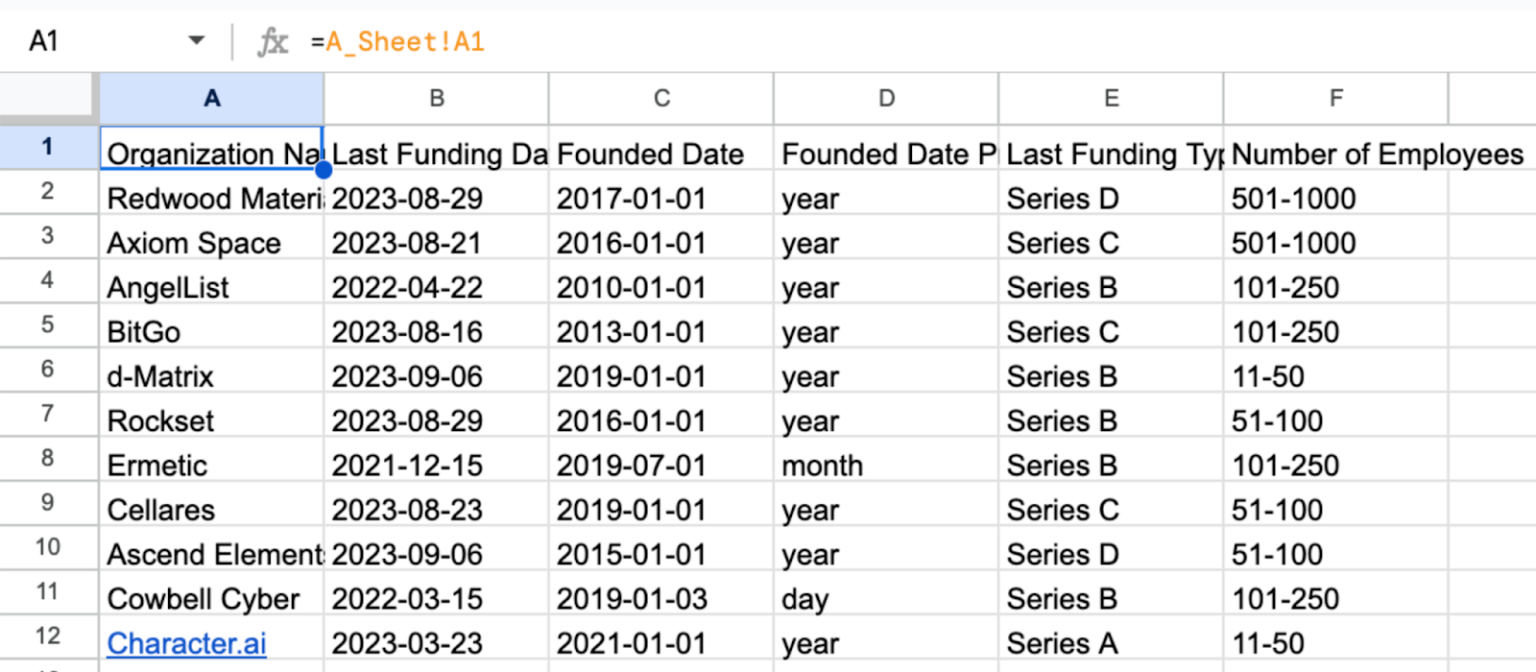Image resolution: width=1536 pixels, height=672 pixels.
Task: Select column B header
Action: (x=435, y=98)
